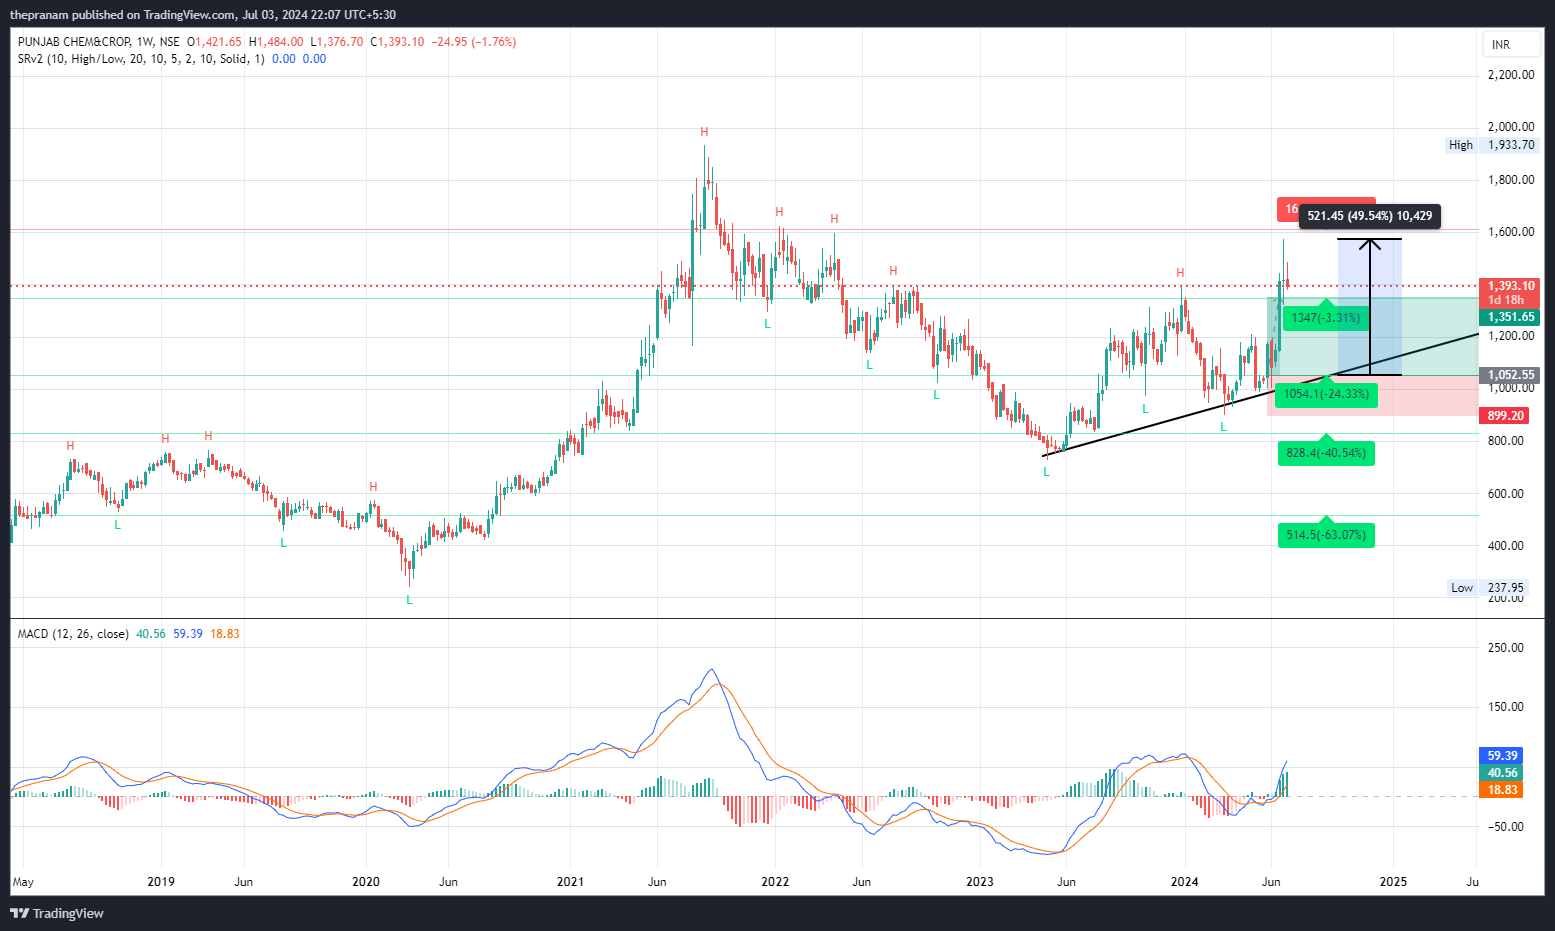Click the May label on the time axis

[x=23, y=882]
